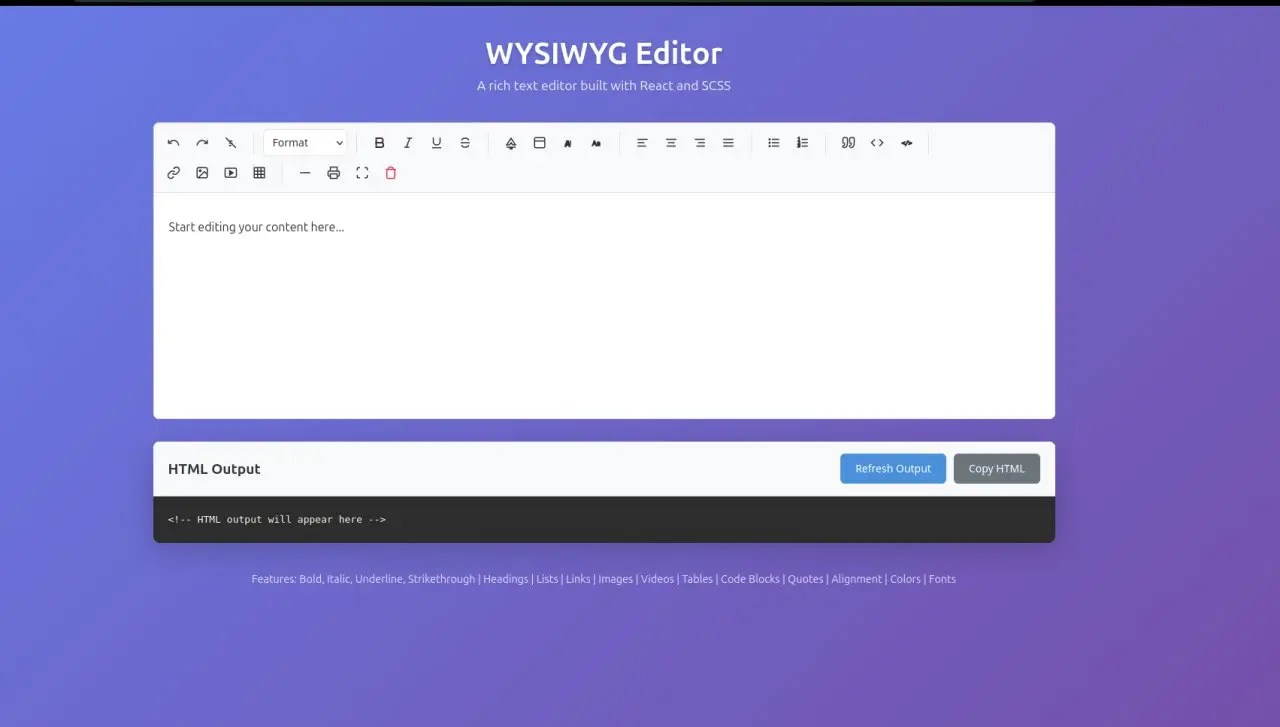This screenshot has height=727, width=1280.
Task: Print the editor content
Action: pos(334,173)
